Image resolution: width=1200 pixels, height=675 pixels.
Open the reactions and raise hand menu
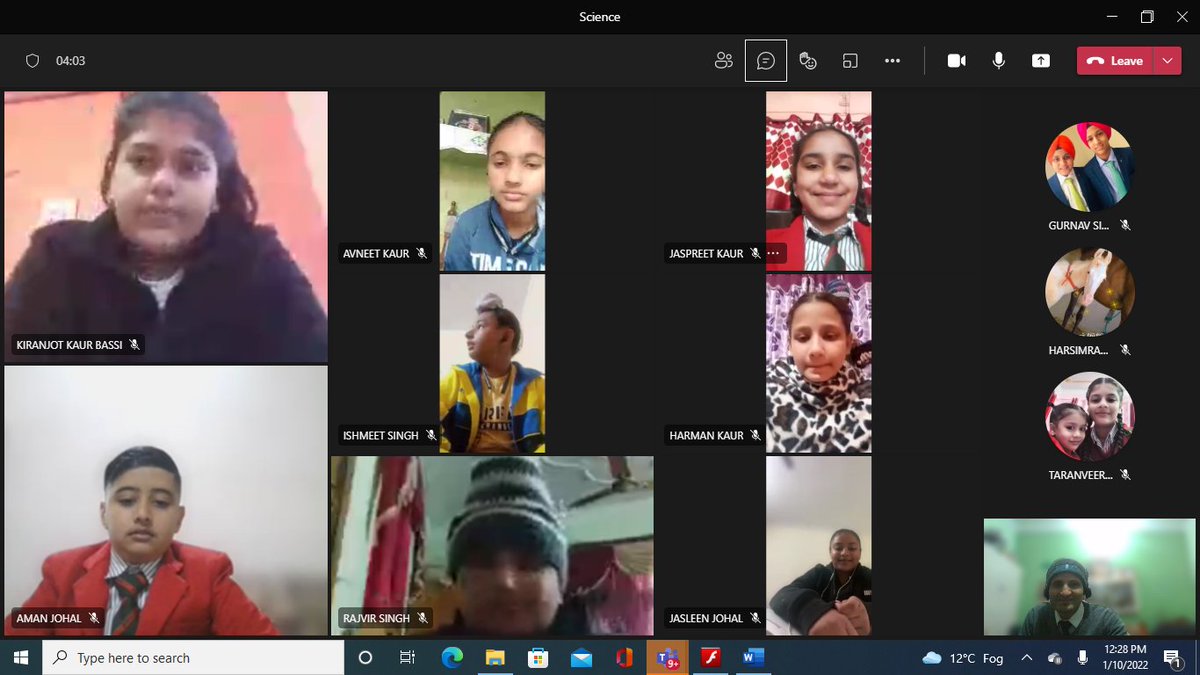(808, 61)
